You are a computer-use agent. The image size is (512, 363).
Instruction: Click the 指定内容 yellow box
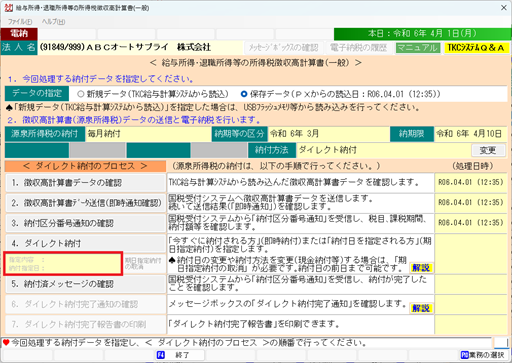[63, 264]
